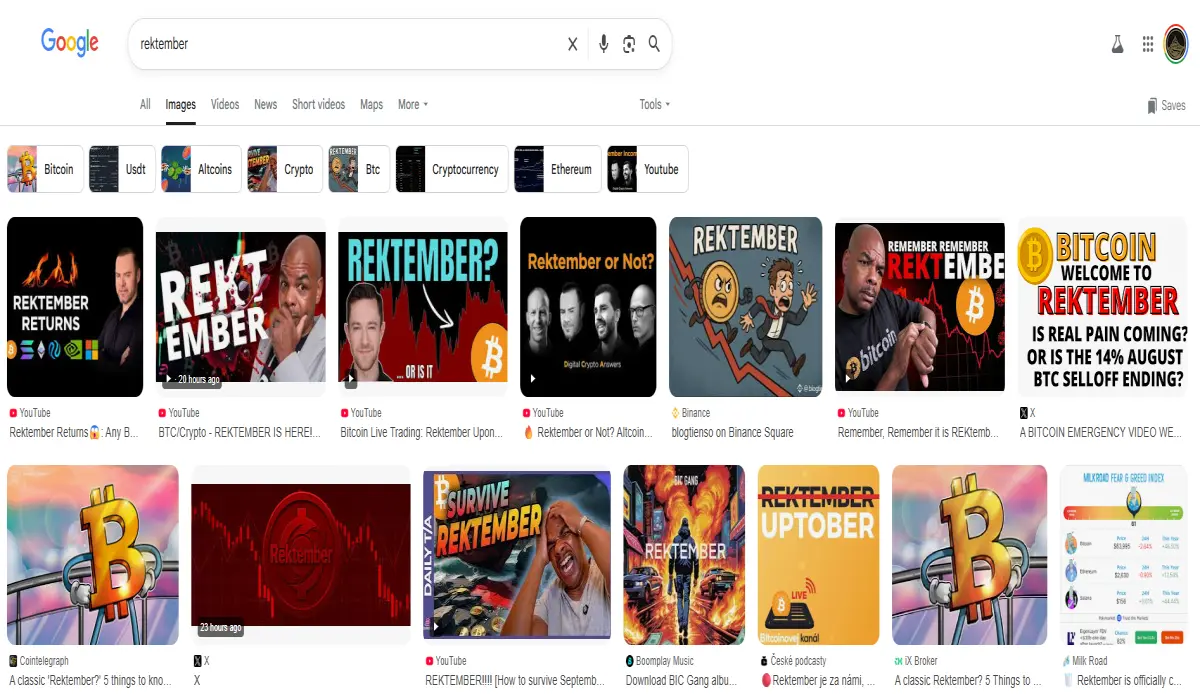Open the Maps tab
The width and height of the screenshot is (1200, 696).
coord(371,104)
